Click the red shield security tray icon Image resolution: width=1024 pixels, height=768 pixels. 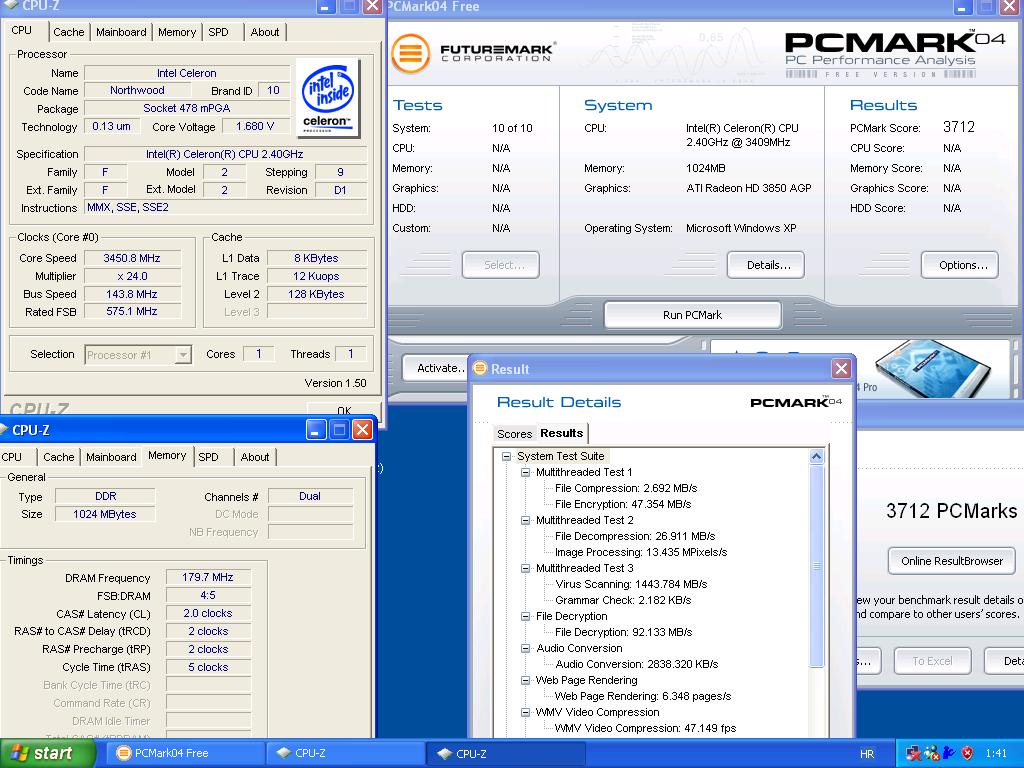pos(967,754)
